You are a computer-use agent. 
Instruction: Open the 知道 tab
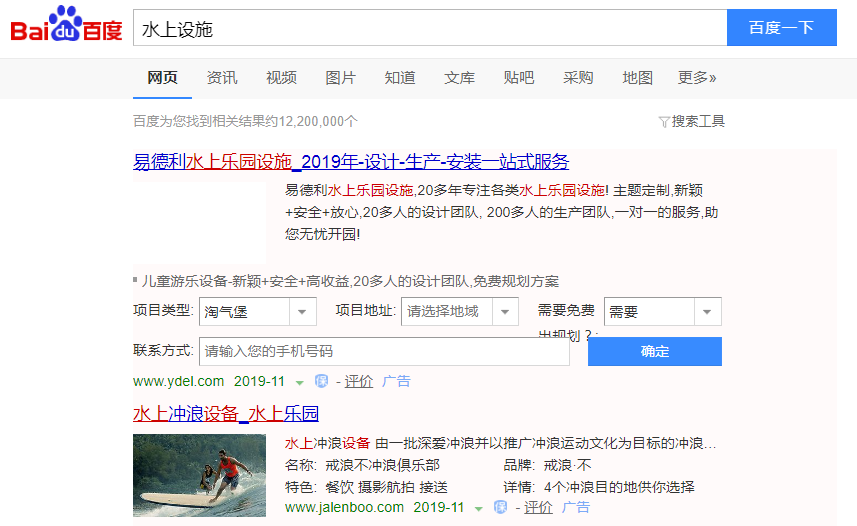click(x=400, y=78)
